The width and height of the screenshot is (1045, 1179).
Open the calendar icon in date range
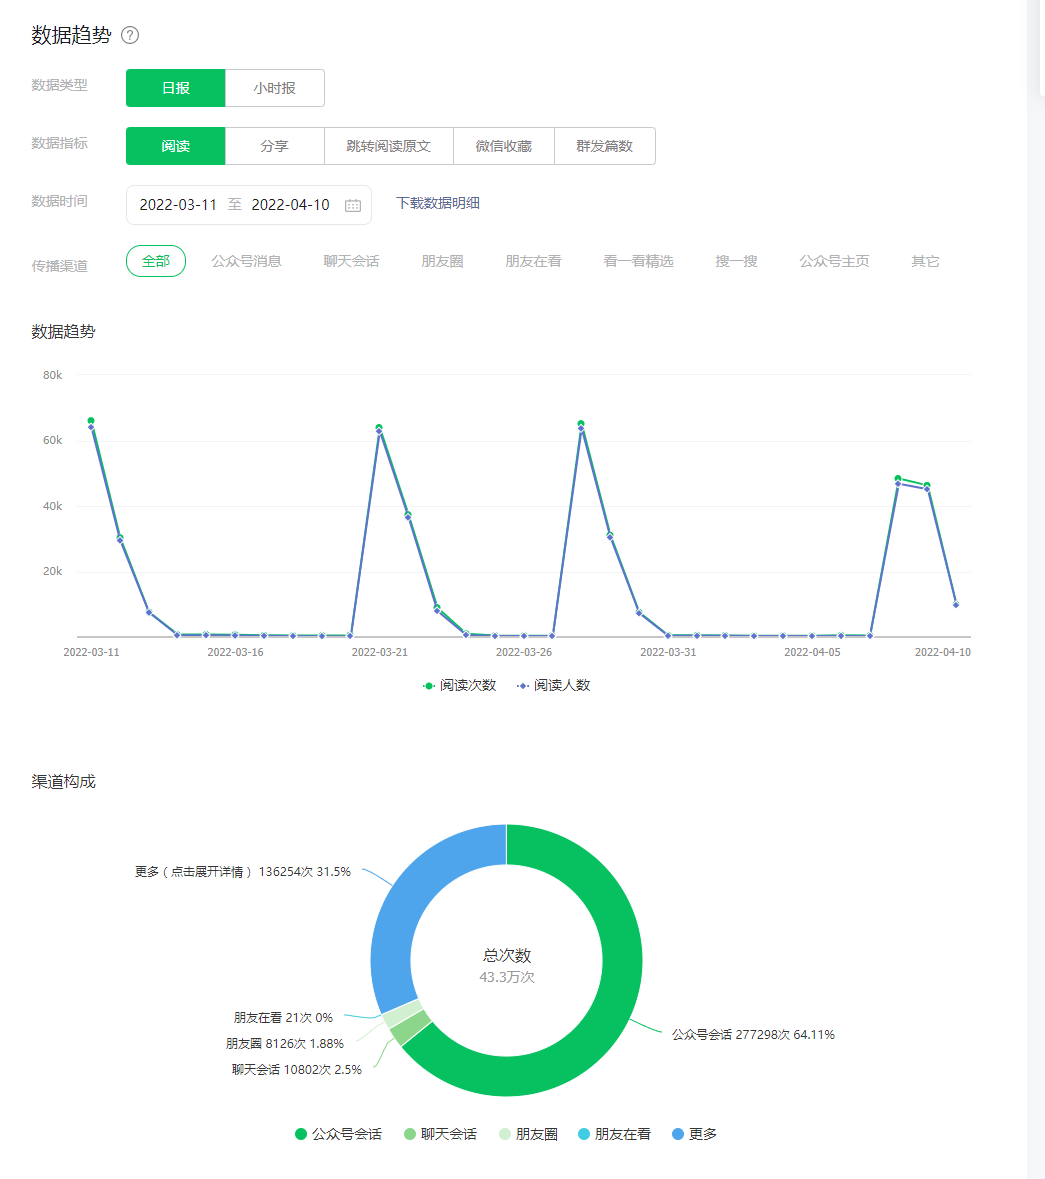pyautogui.click(x=353, y=205)
